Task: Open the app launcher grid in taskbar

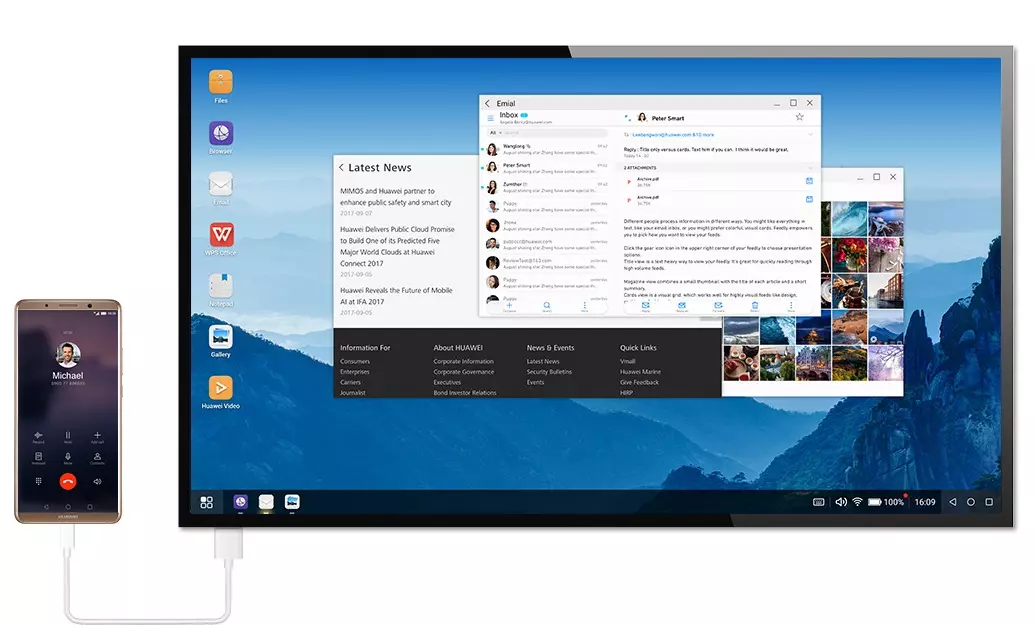Action: point(207,502)
